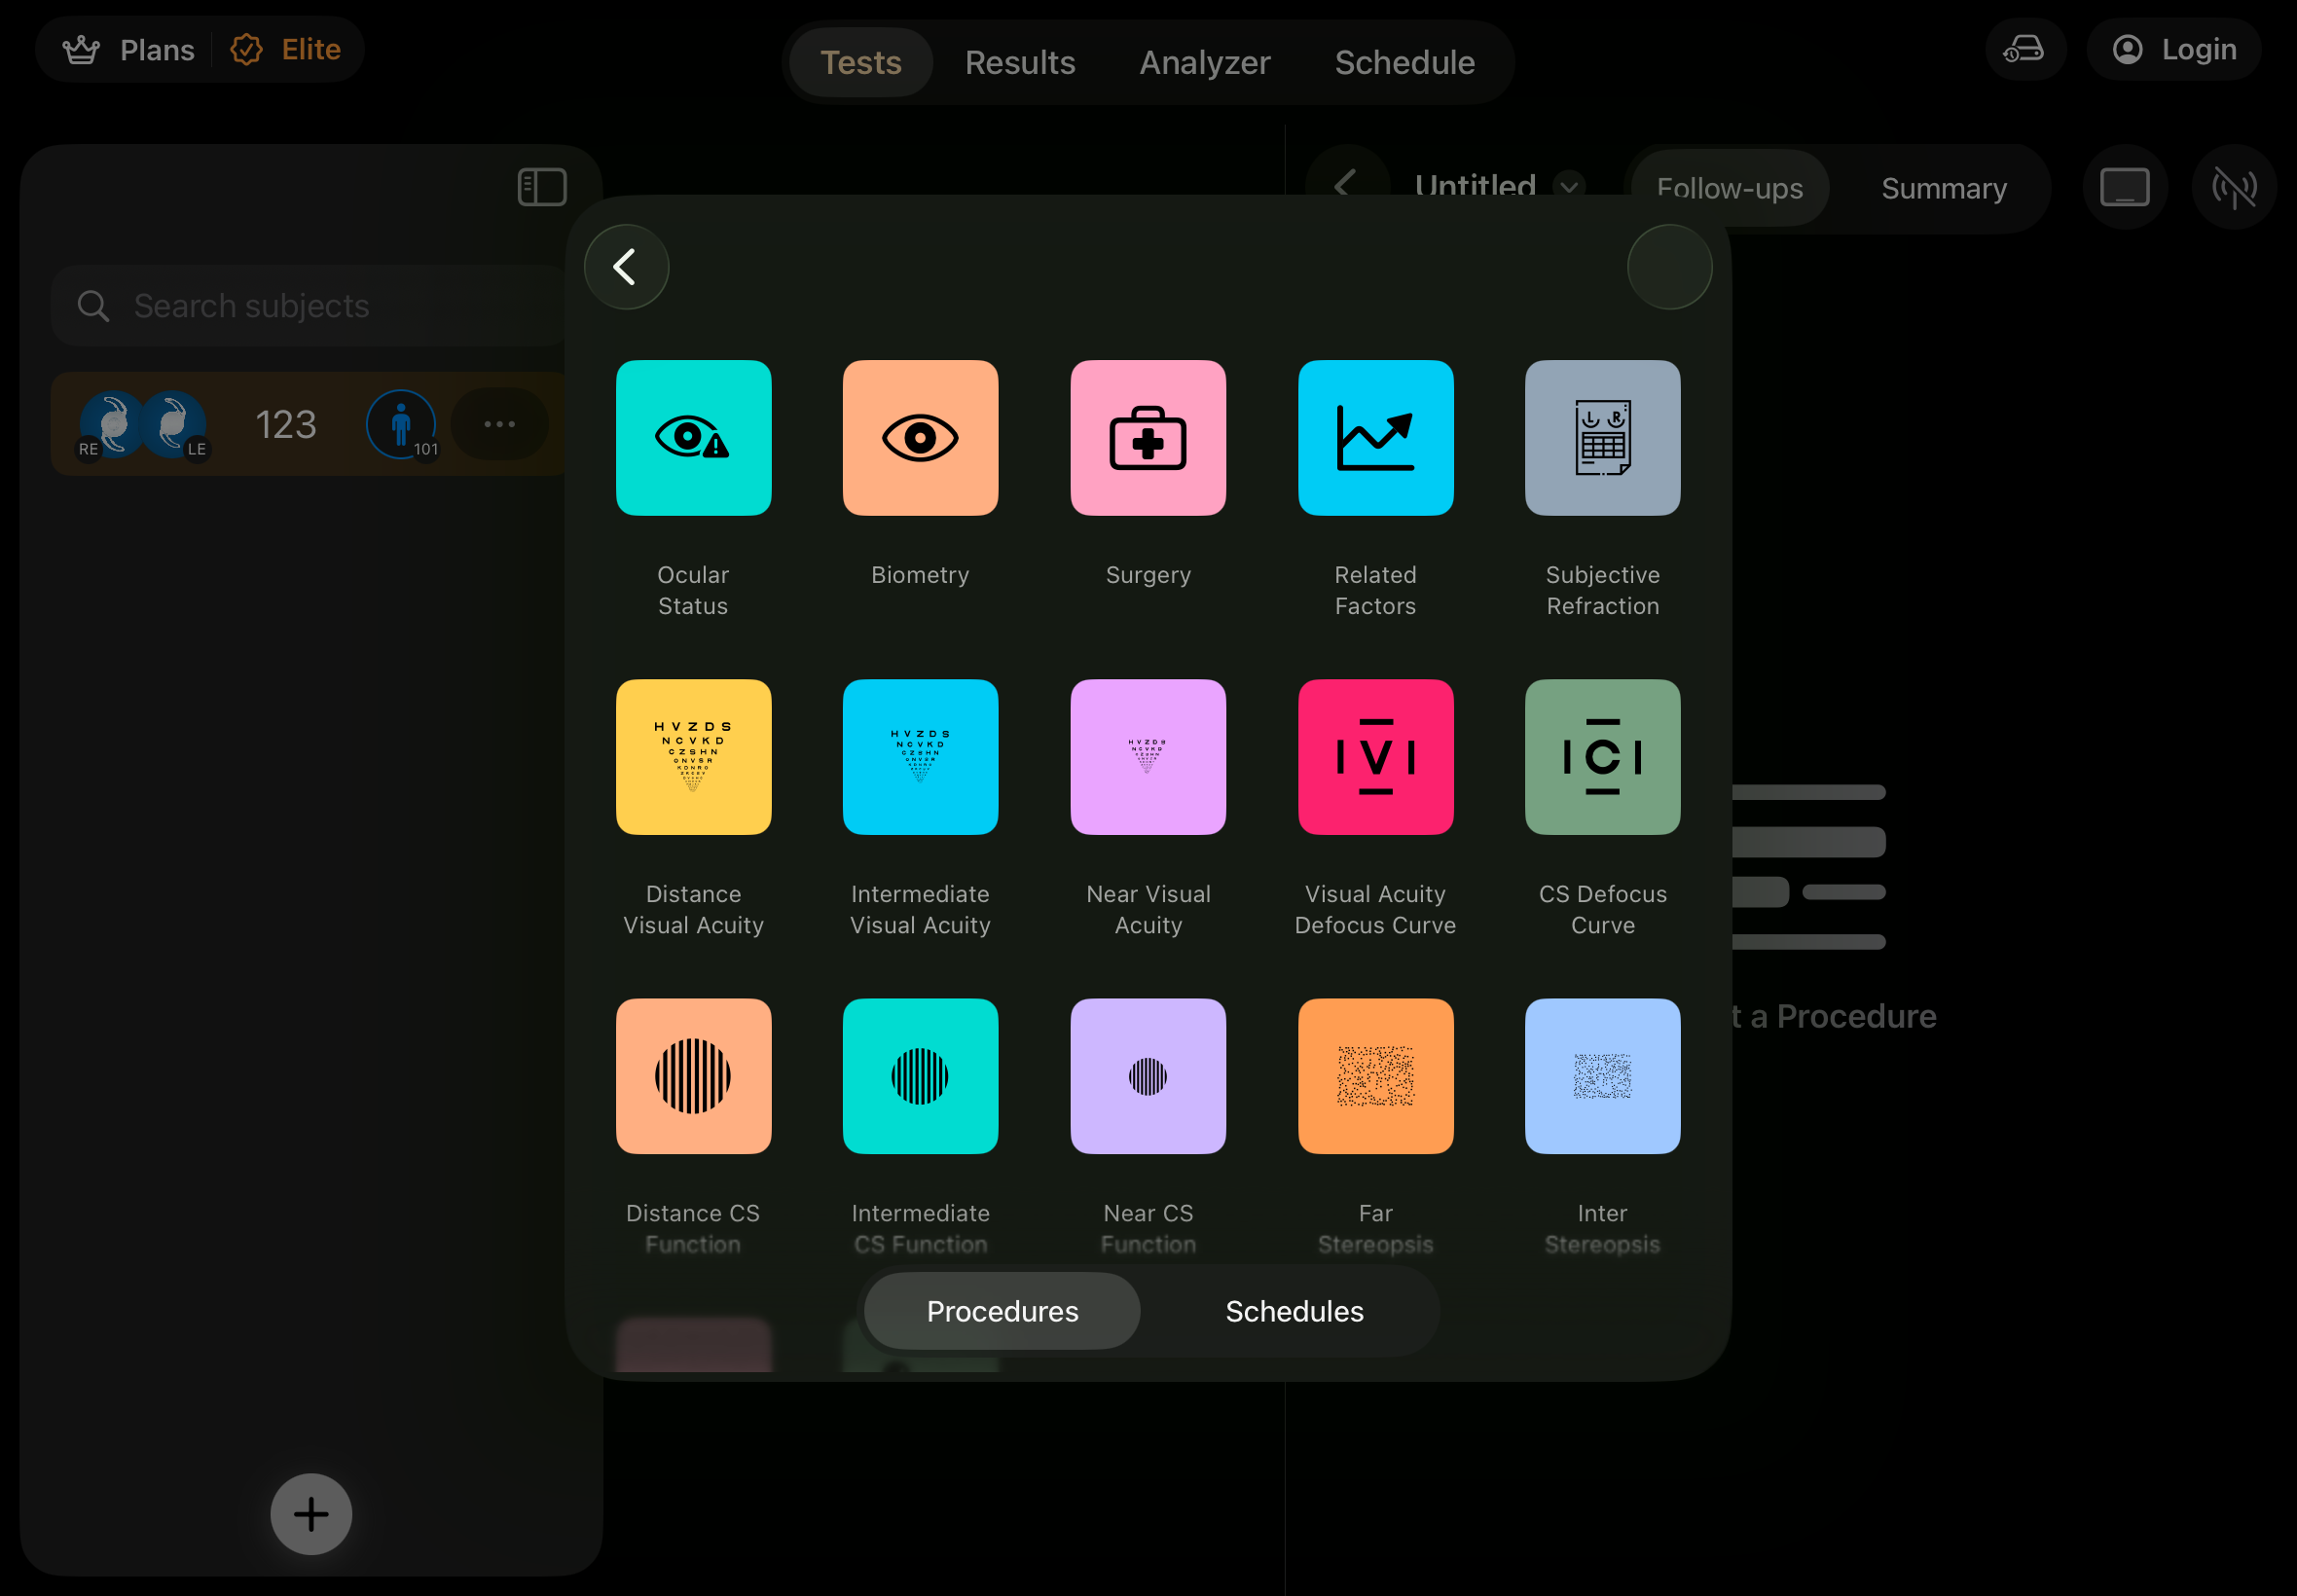Screen dimensions: 2297x1596
Task: Open the Near Visual Acuity test
Action: (x=1148, y=757)
